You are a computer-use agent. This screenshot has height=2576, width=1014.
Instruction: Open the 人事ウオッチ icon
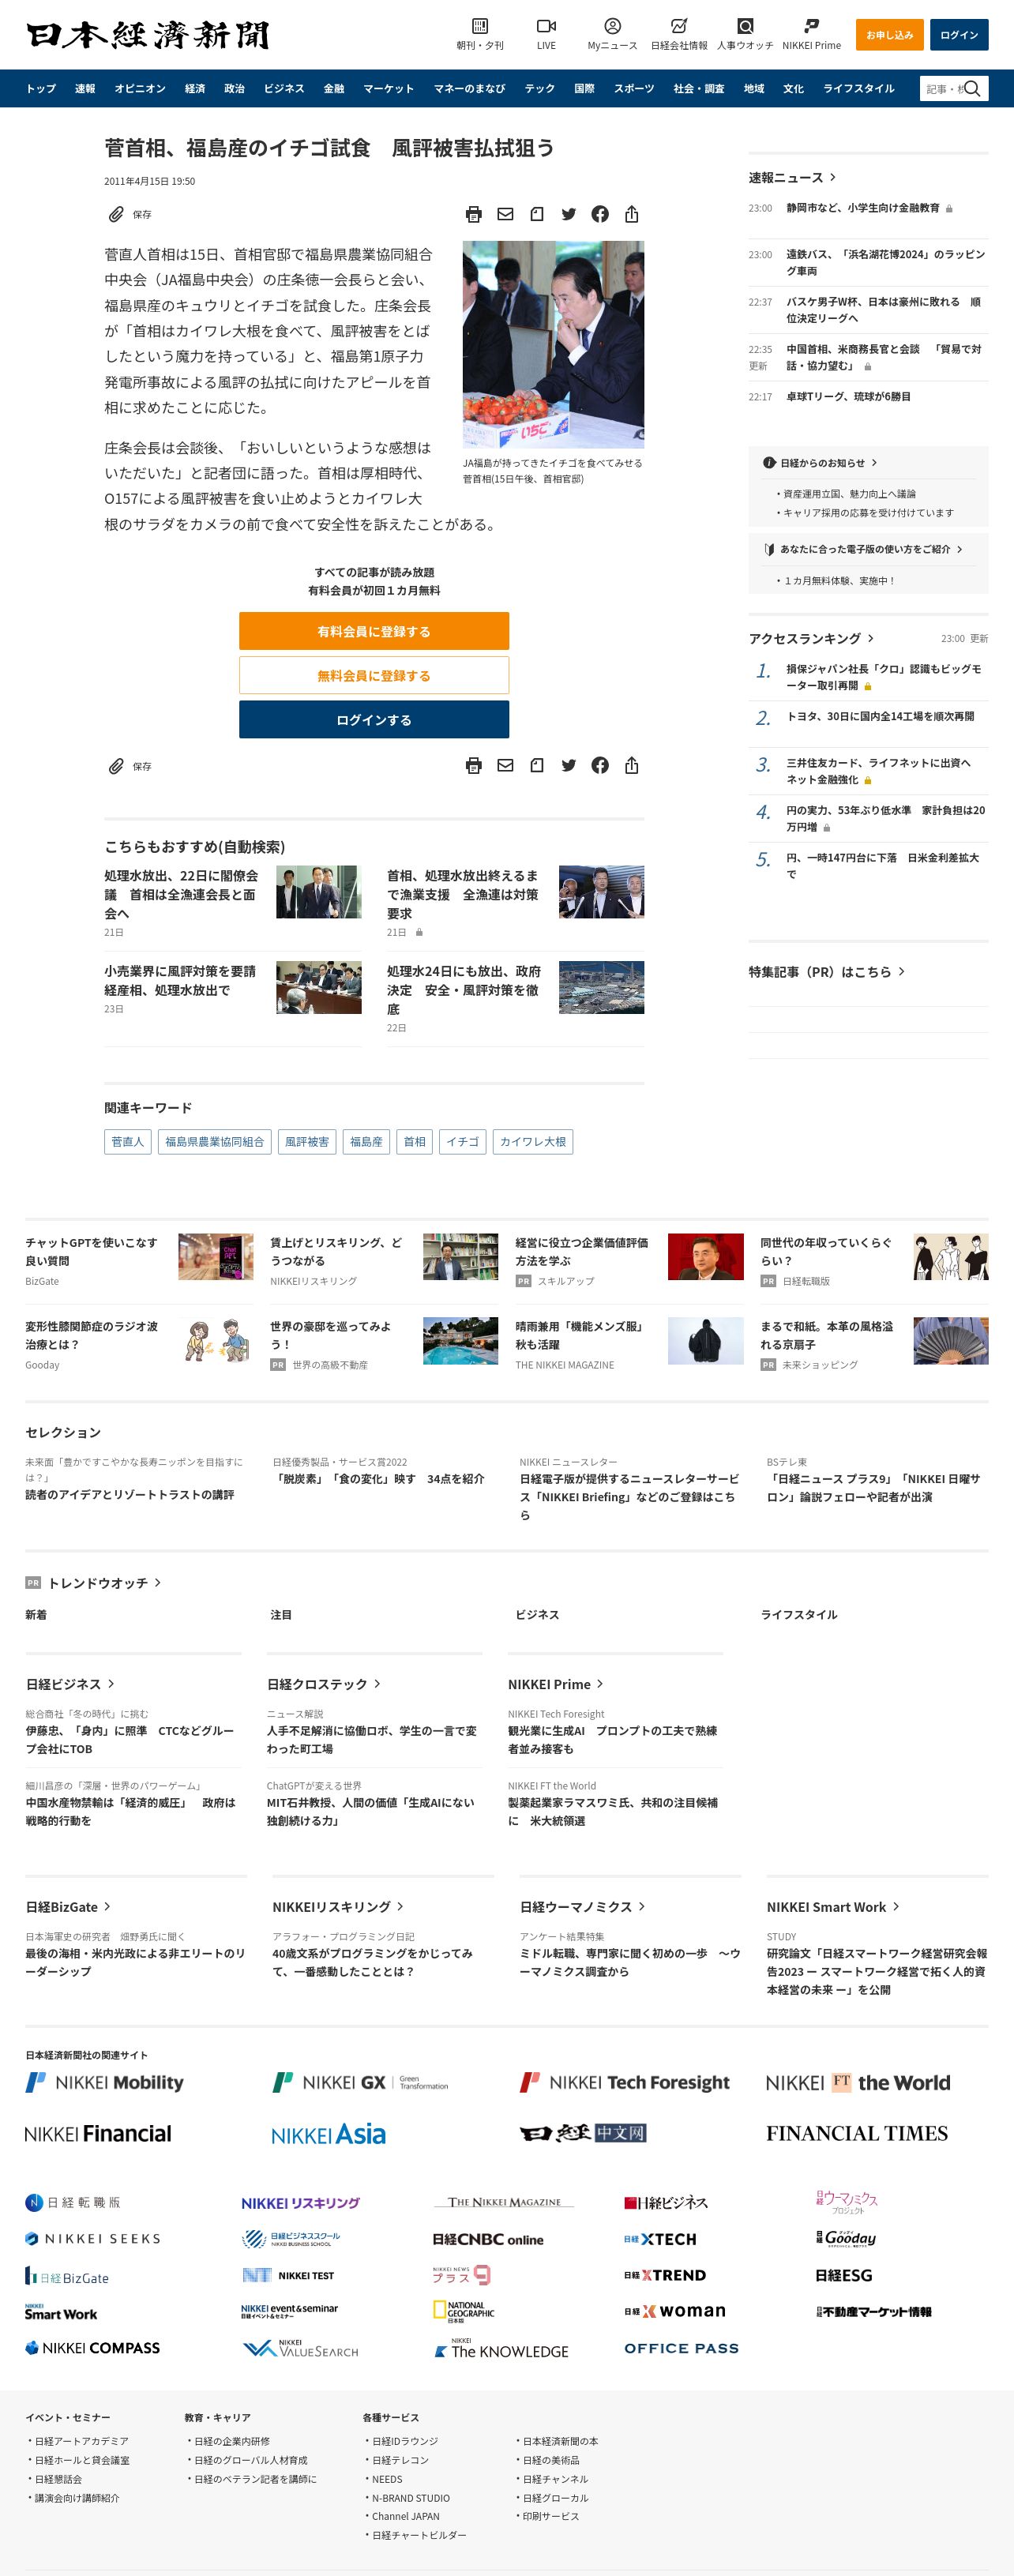[745, 26]
